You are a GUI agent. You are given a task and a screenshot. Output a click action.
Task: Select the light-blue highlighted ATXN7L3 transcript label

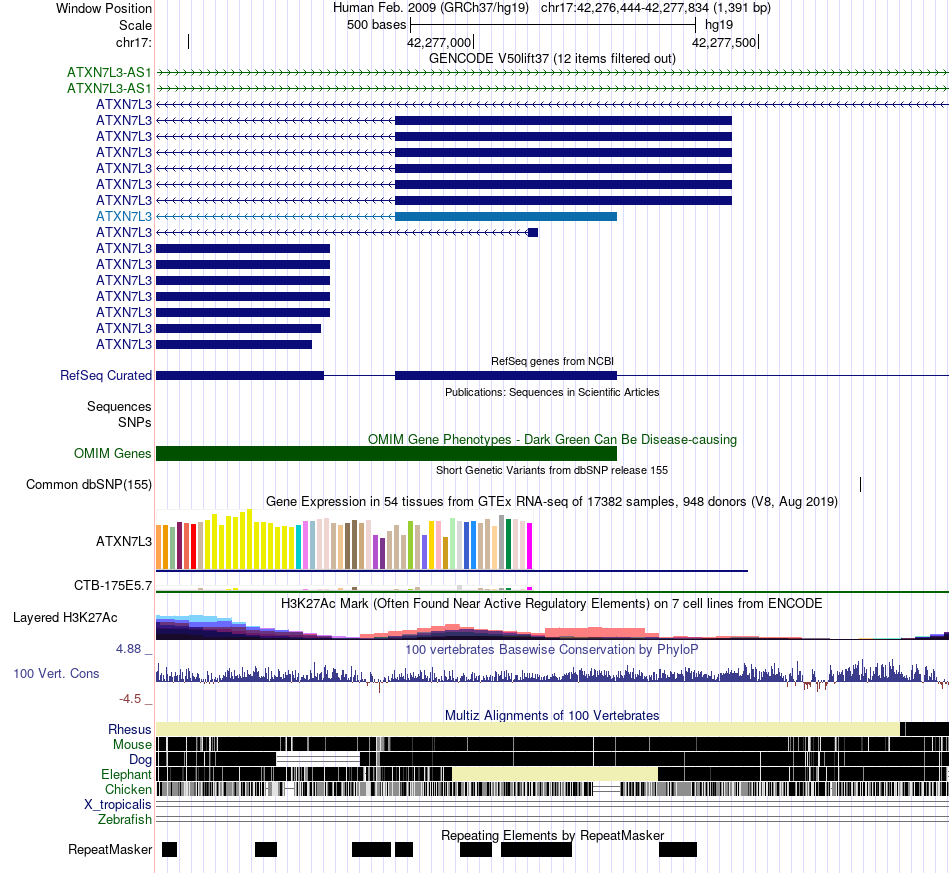pyautogui.click(x=124, y=216)
